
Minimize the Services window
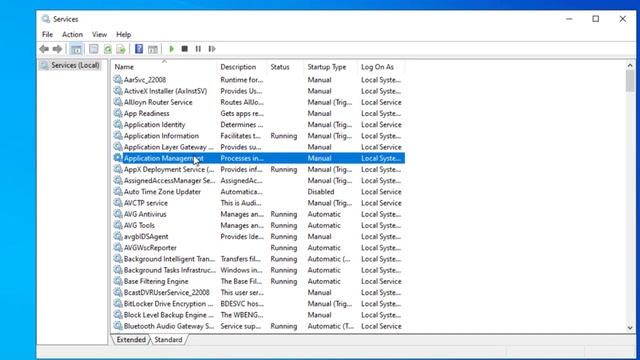[x=569, y=19]
